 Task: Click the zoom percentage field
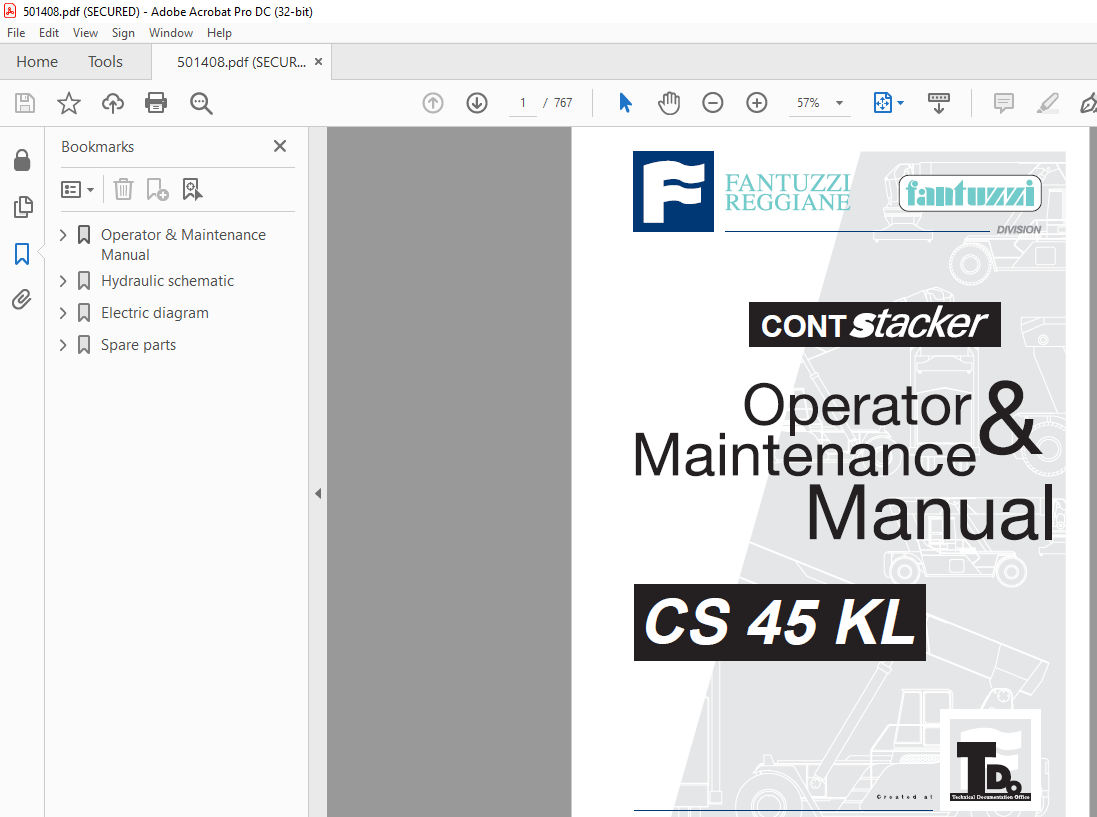click(x=809, y=103)
